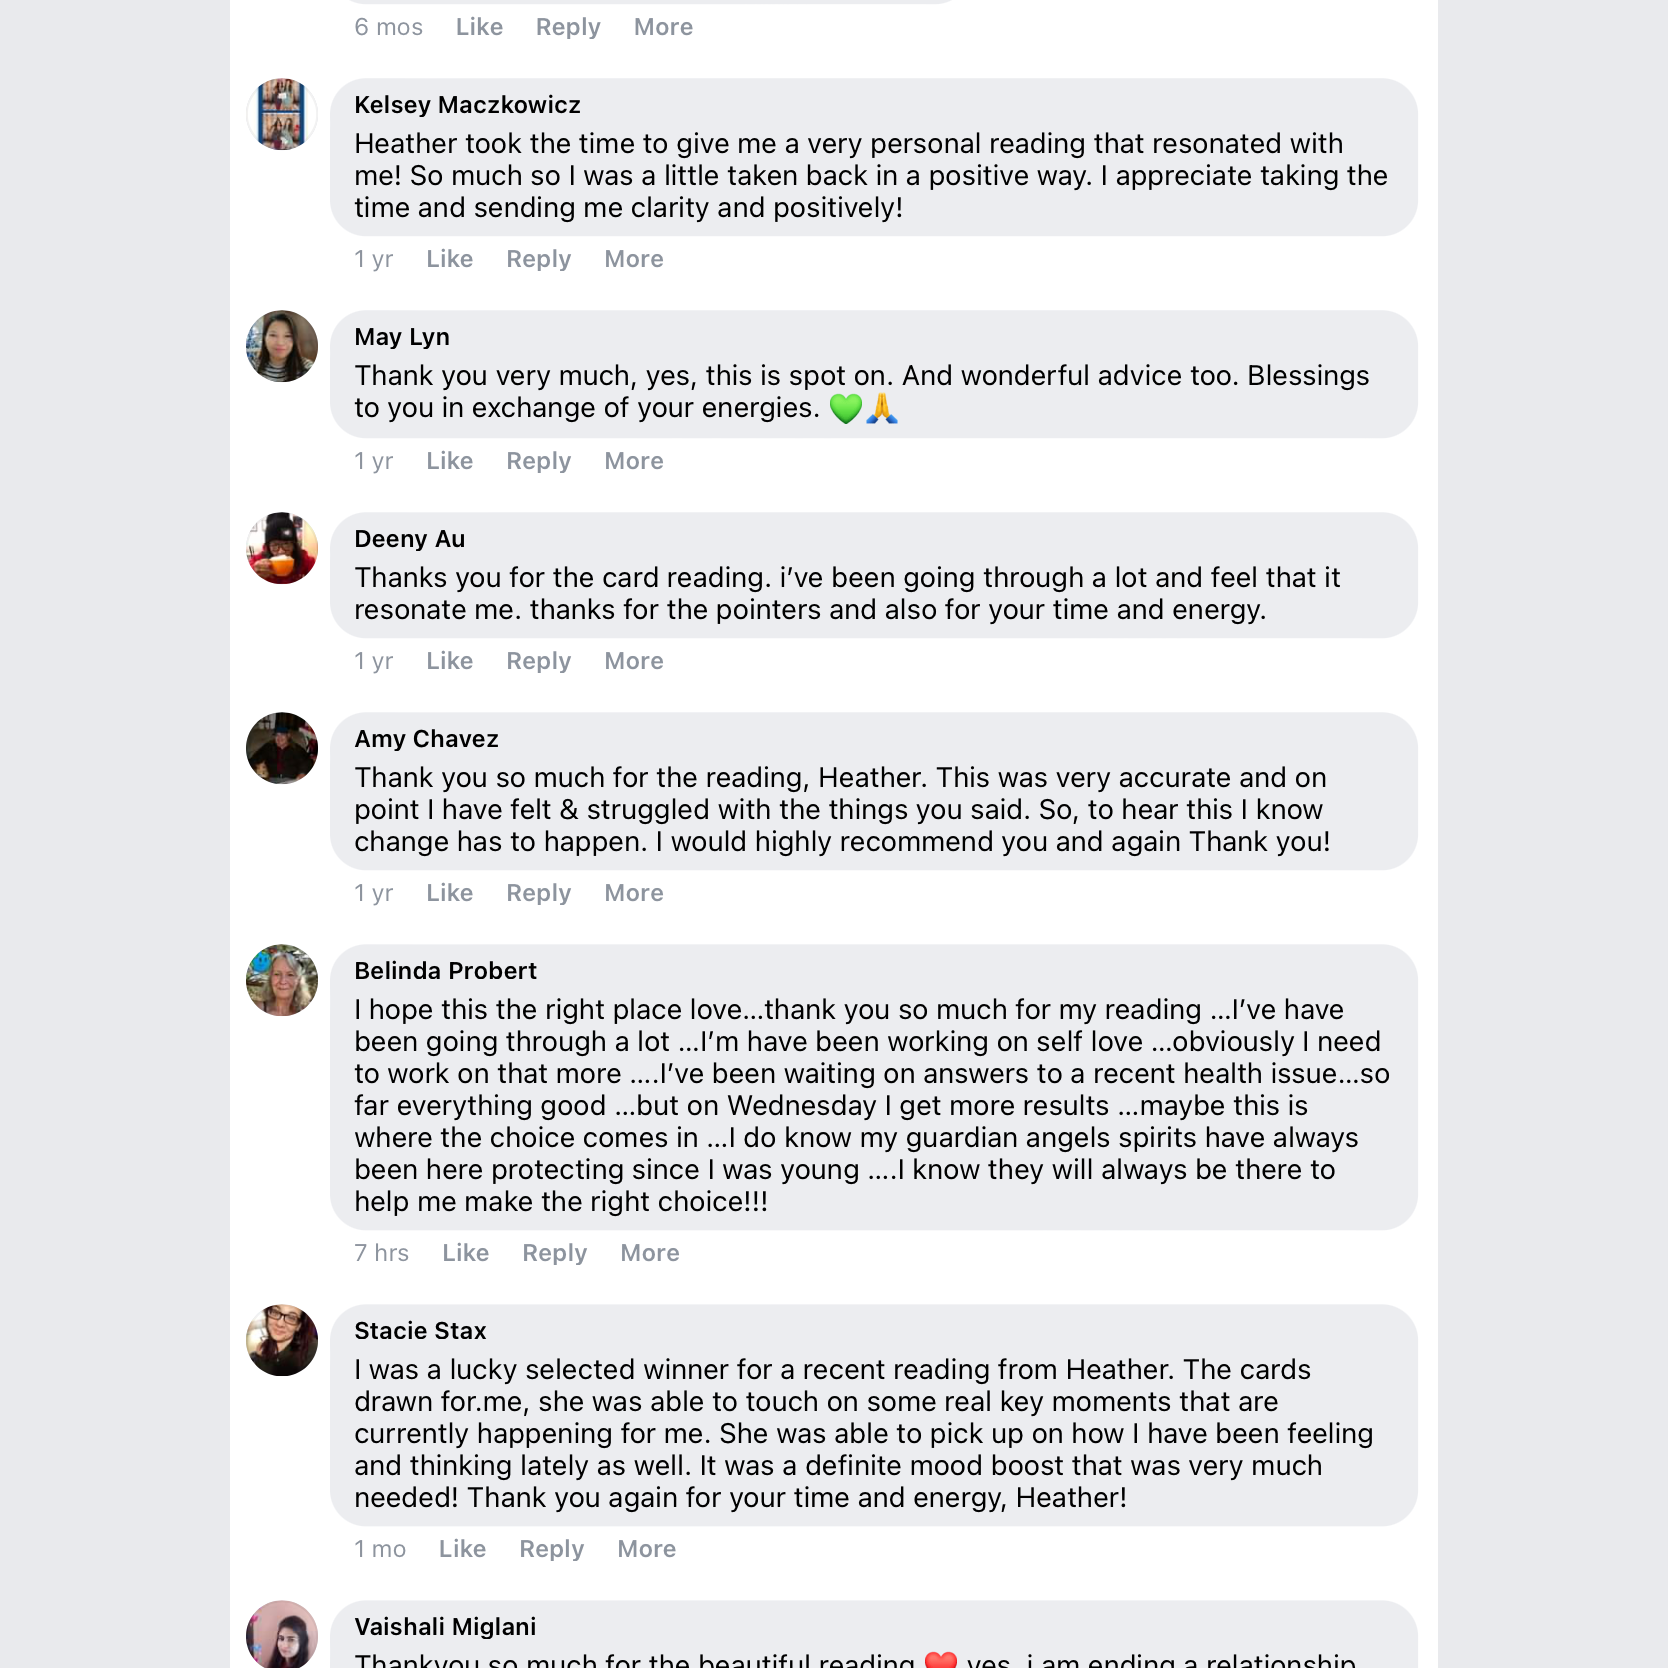This screenshot has height=1668, width=1668.
Task: Open Vaishali Miglani's profile picture
Action: tap(282, 1634)
